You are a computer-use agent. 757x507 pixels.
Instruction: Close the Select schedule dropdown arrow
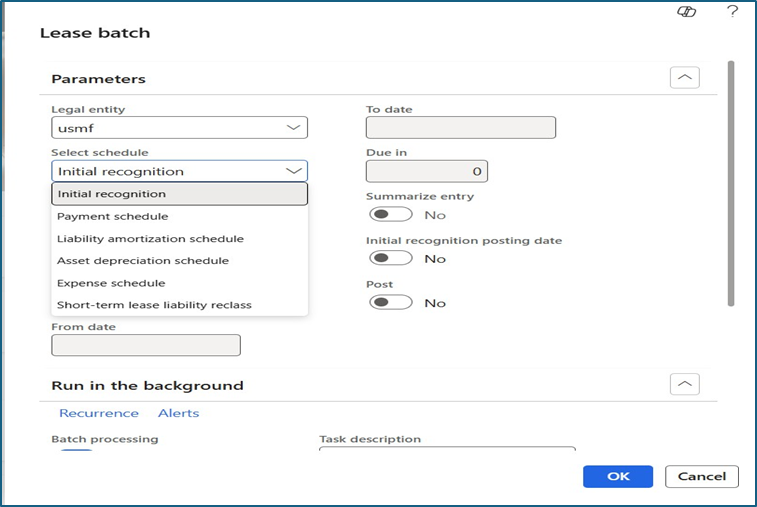tap(294, 171)
